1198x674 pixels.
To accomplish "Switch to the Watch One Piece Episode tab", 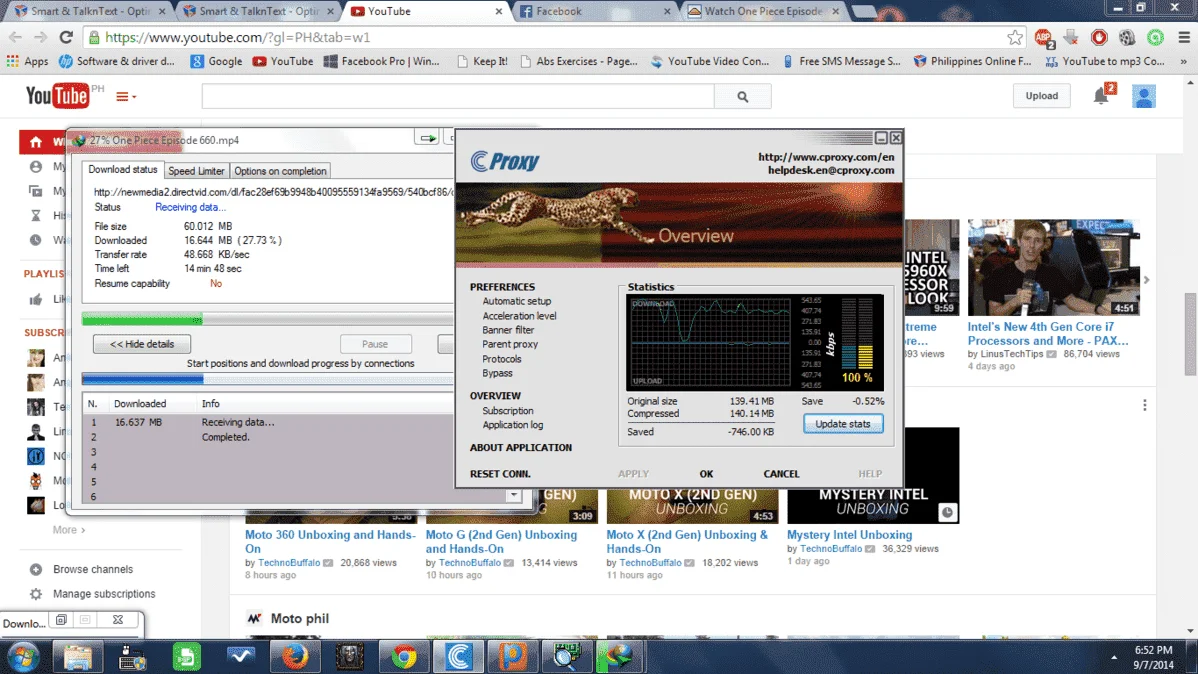I will point(763,11).
